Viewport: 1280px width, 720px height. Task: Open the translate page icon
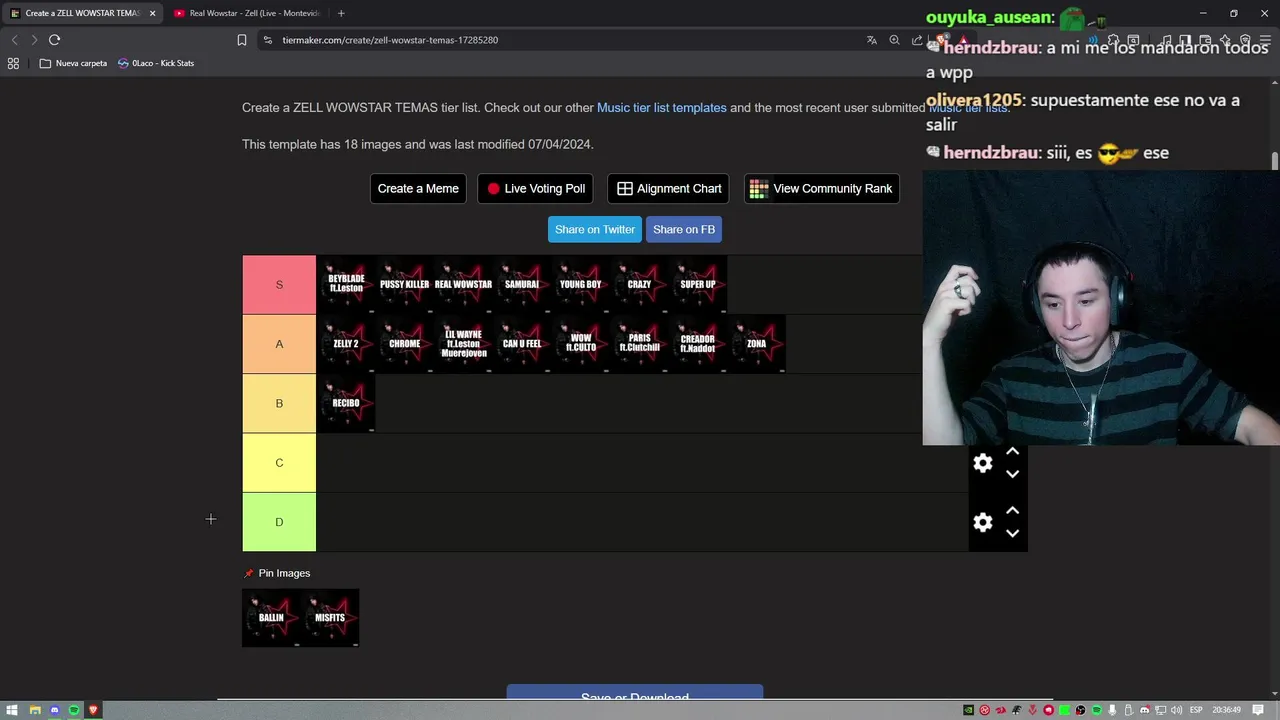[x=871, y=40]
